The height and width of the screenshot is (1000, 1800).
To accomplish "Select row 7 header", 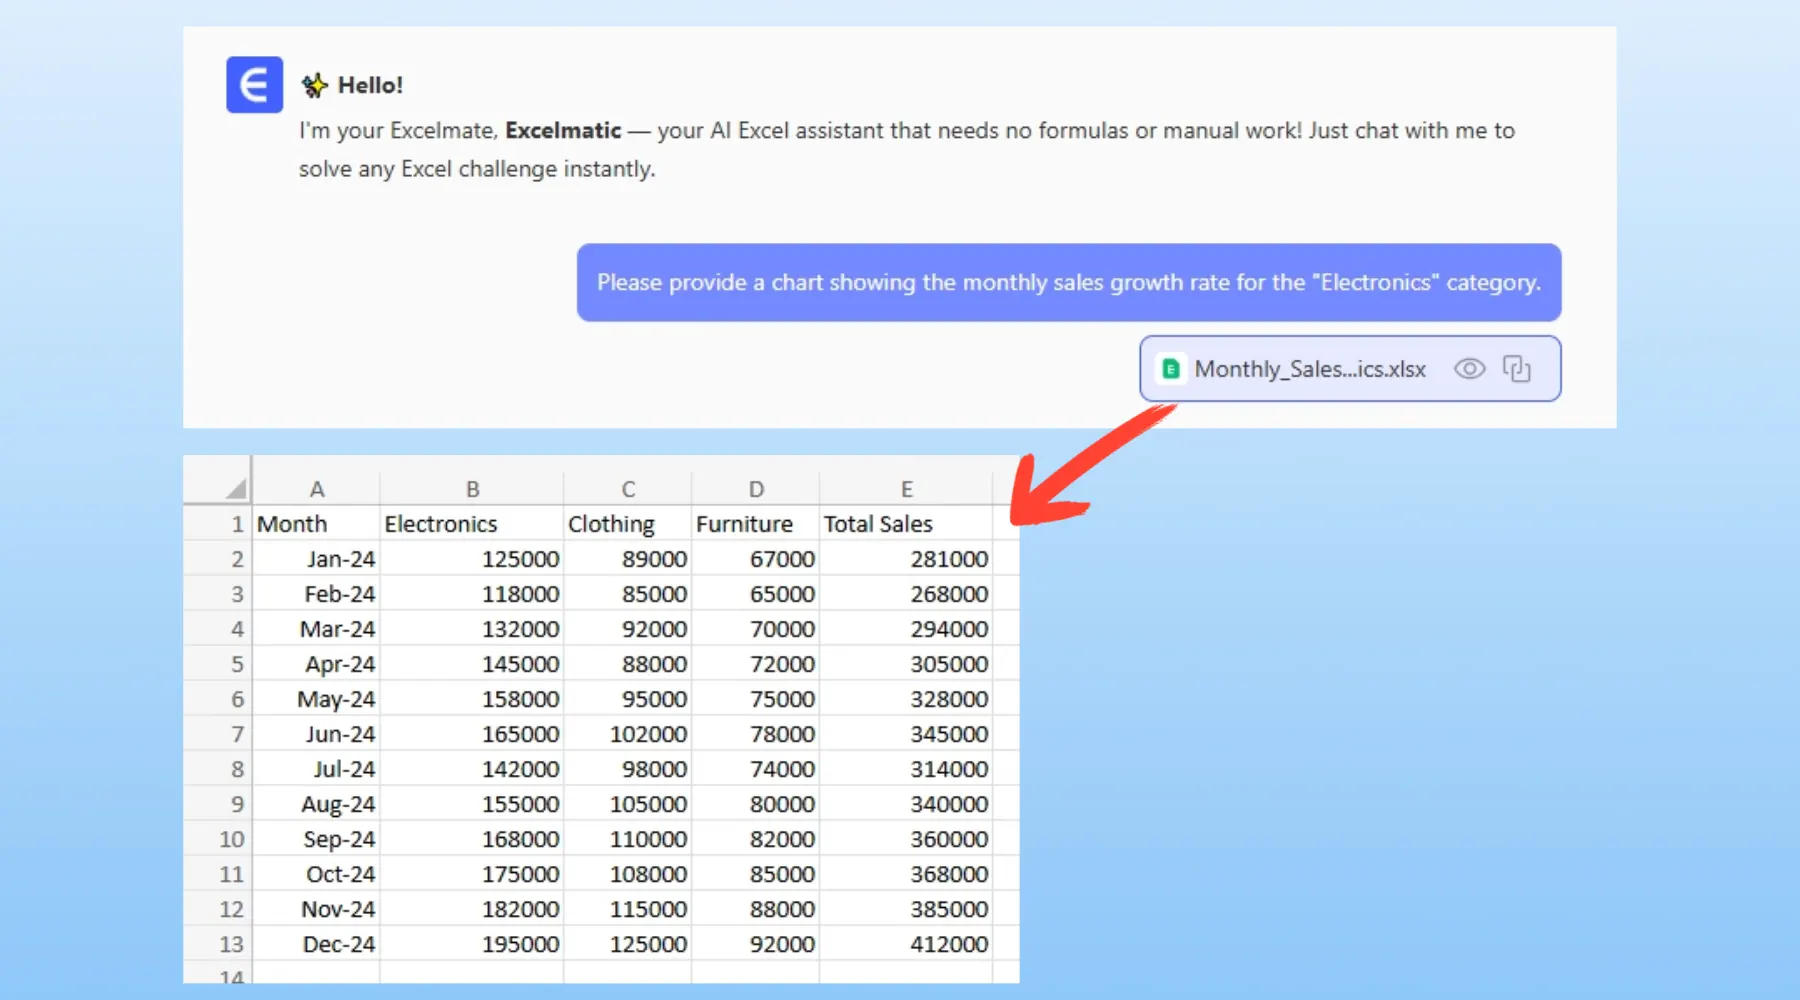I will click(x=236, y=734).
